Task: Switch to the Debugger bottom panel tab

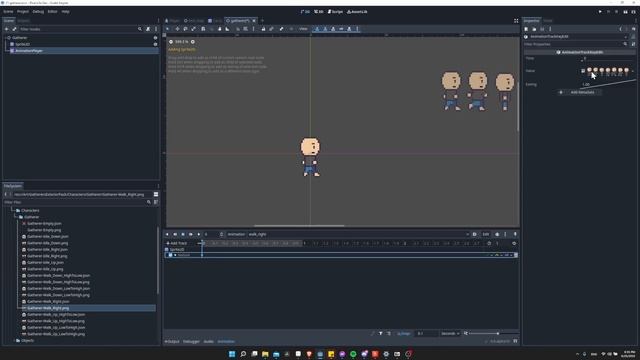Action: (x=191, y=342)
